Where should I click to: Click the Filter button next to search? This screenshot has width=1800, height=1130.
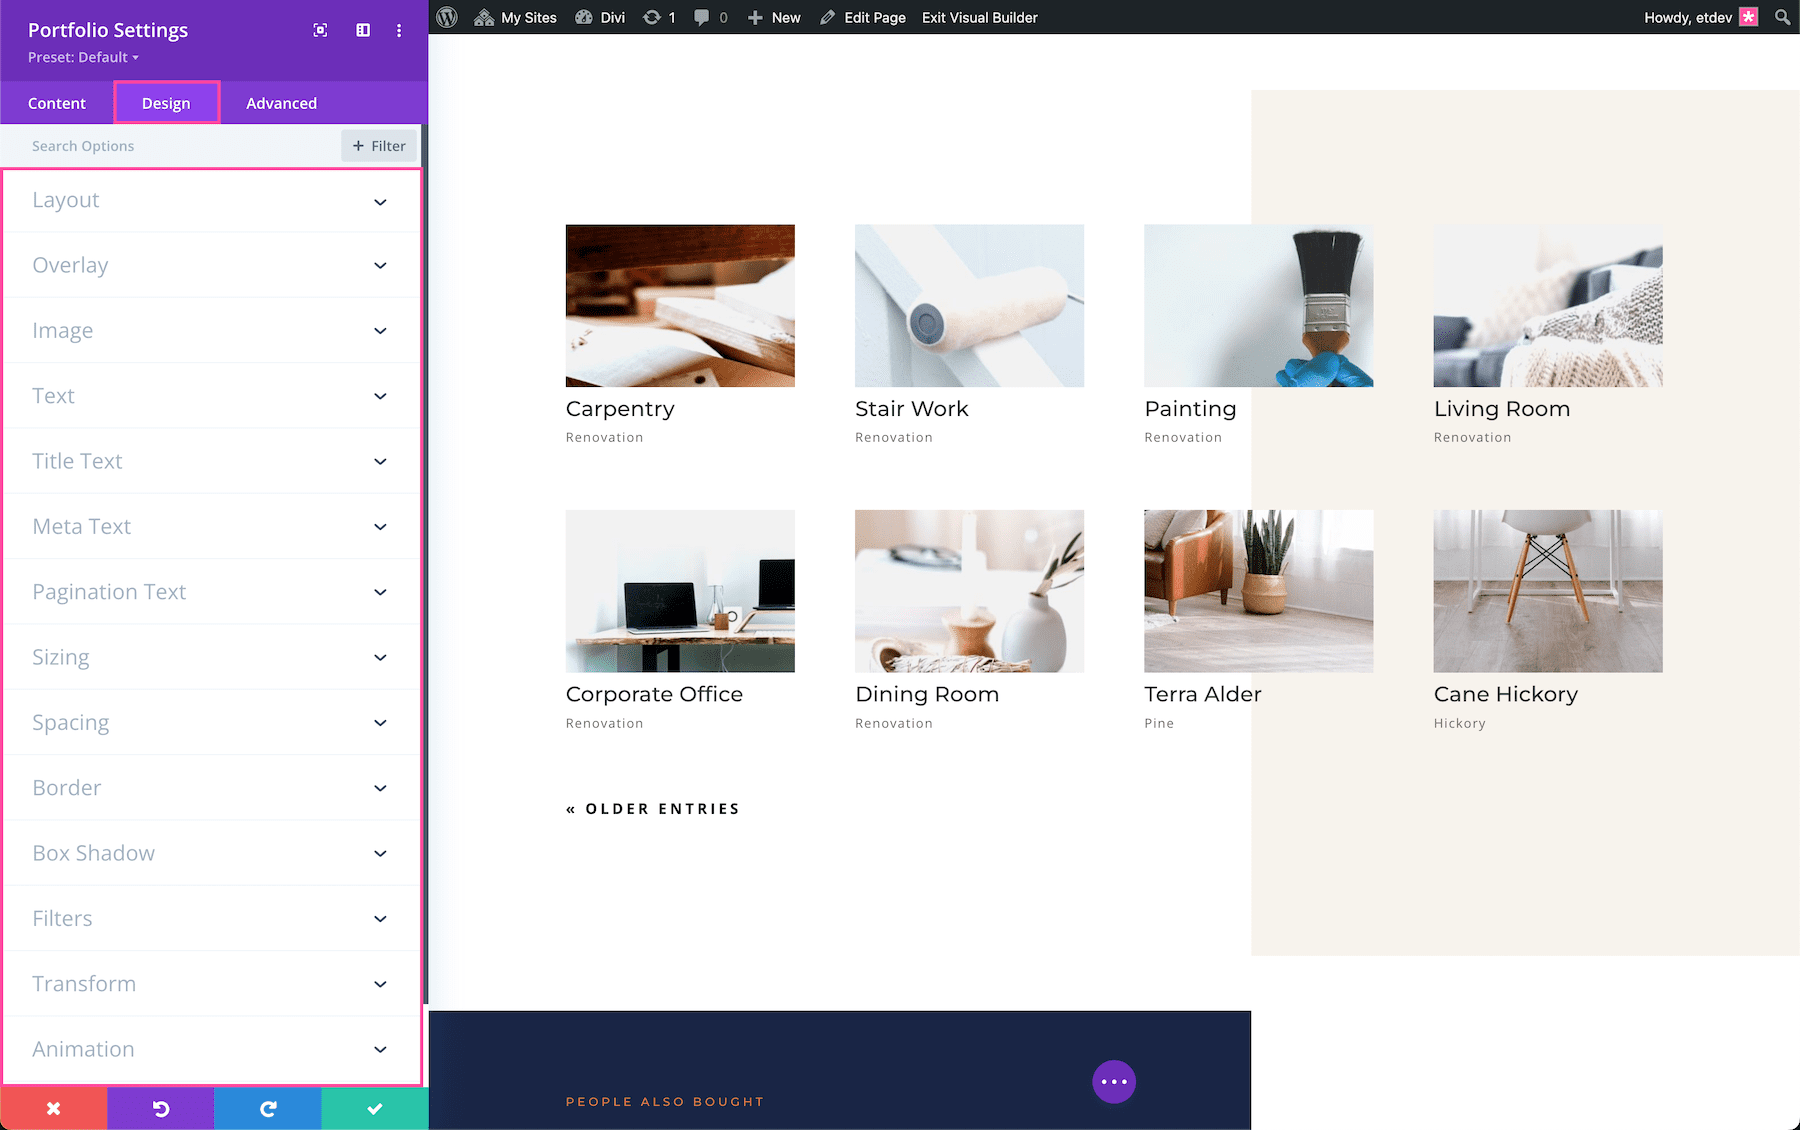(378, 145)
